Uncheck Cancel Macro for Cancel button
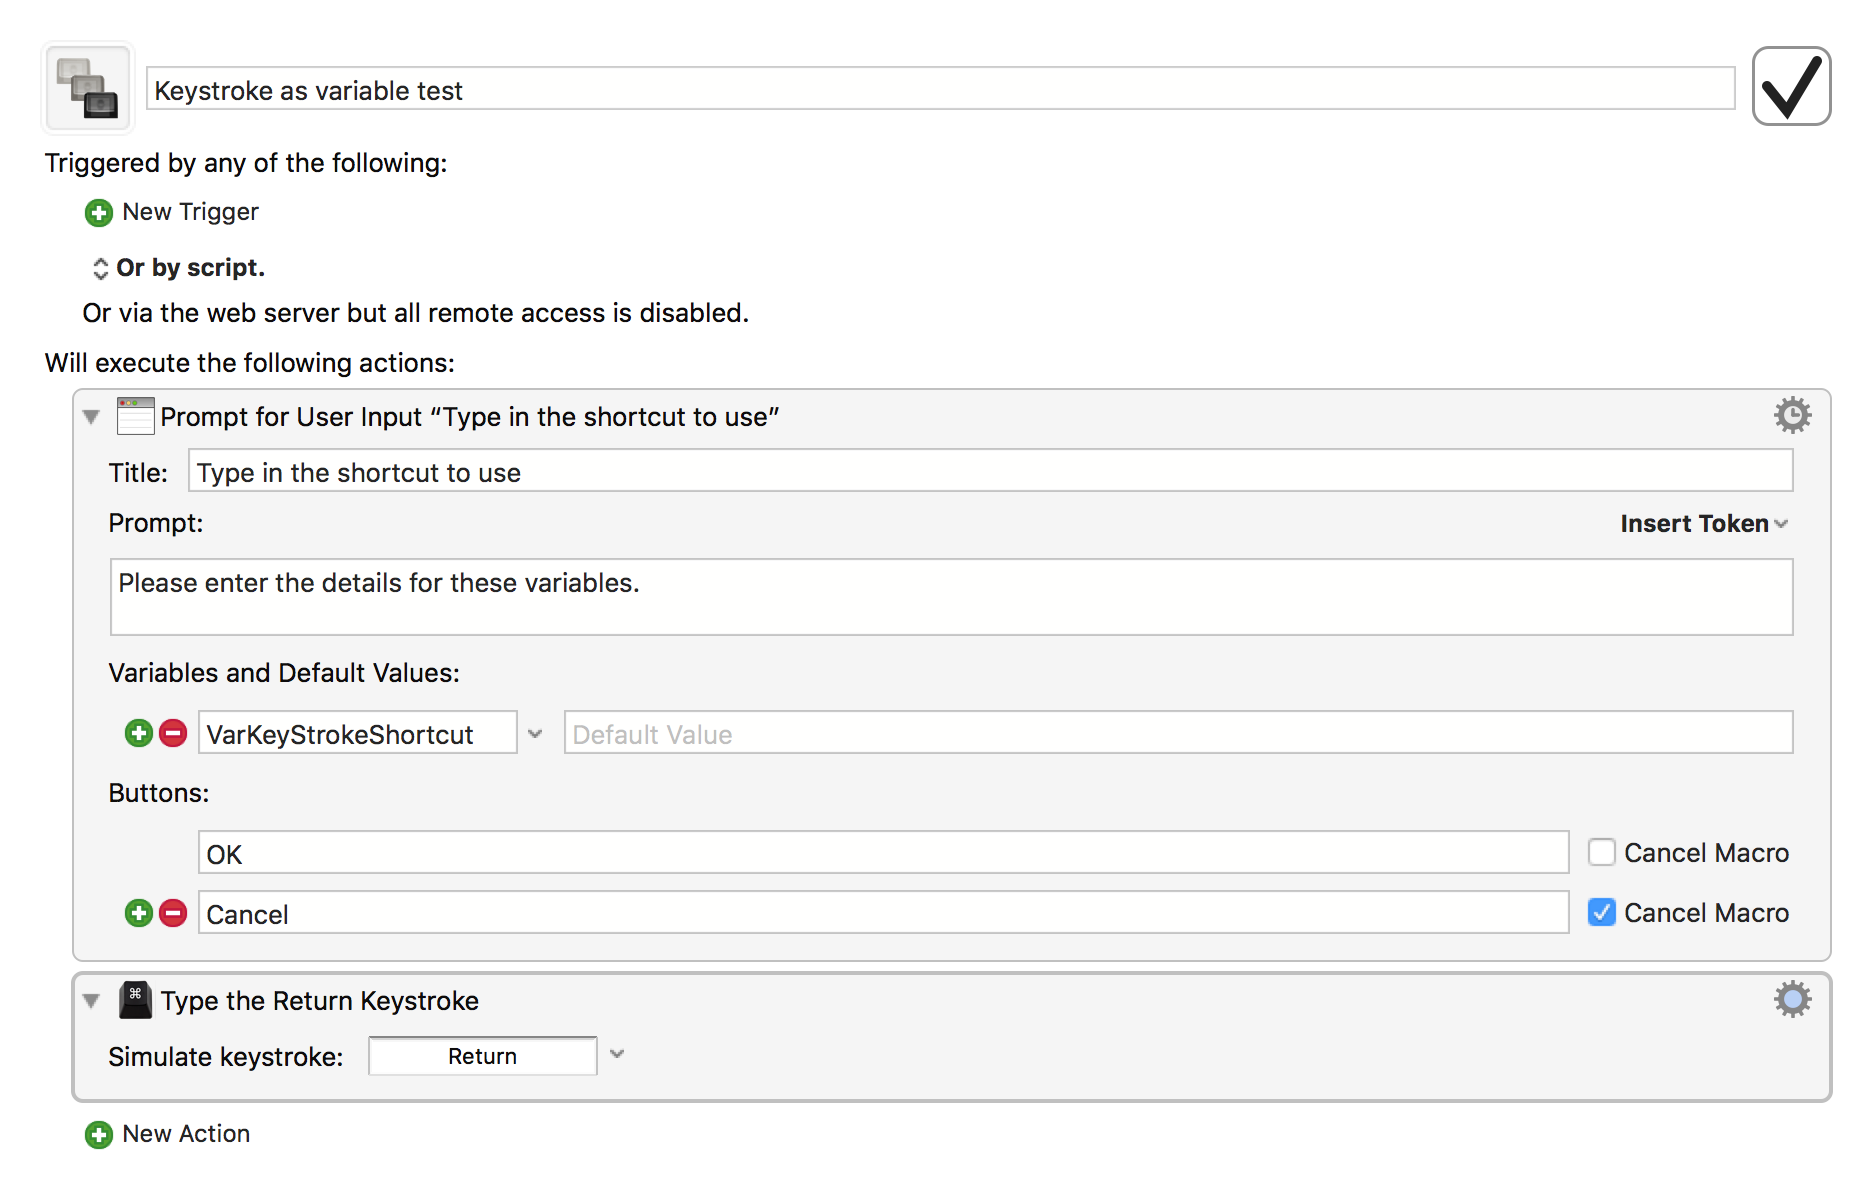This screenshot has height=1190, width=1874. tap(1602, 912)
